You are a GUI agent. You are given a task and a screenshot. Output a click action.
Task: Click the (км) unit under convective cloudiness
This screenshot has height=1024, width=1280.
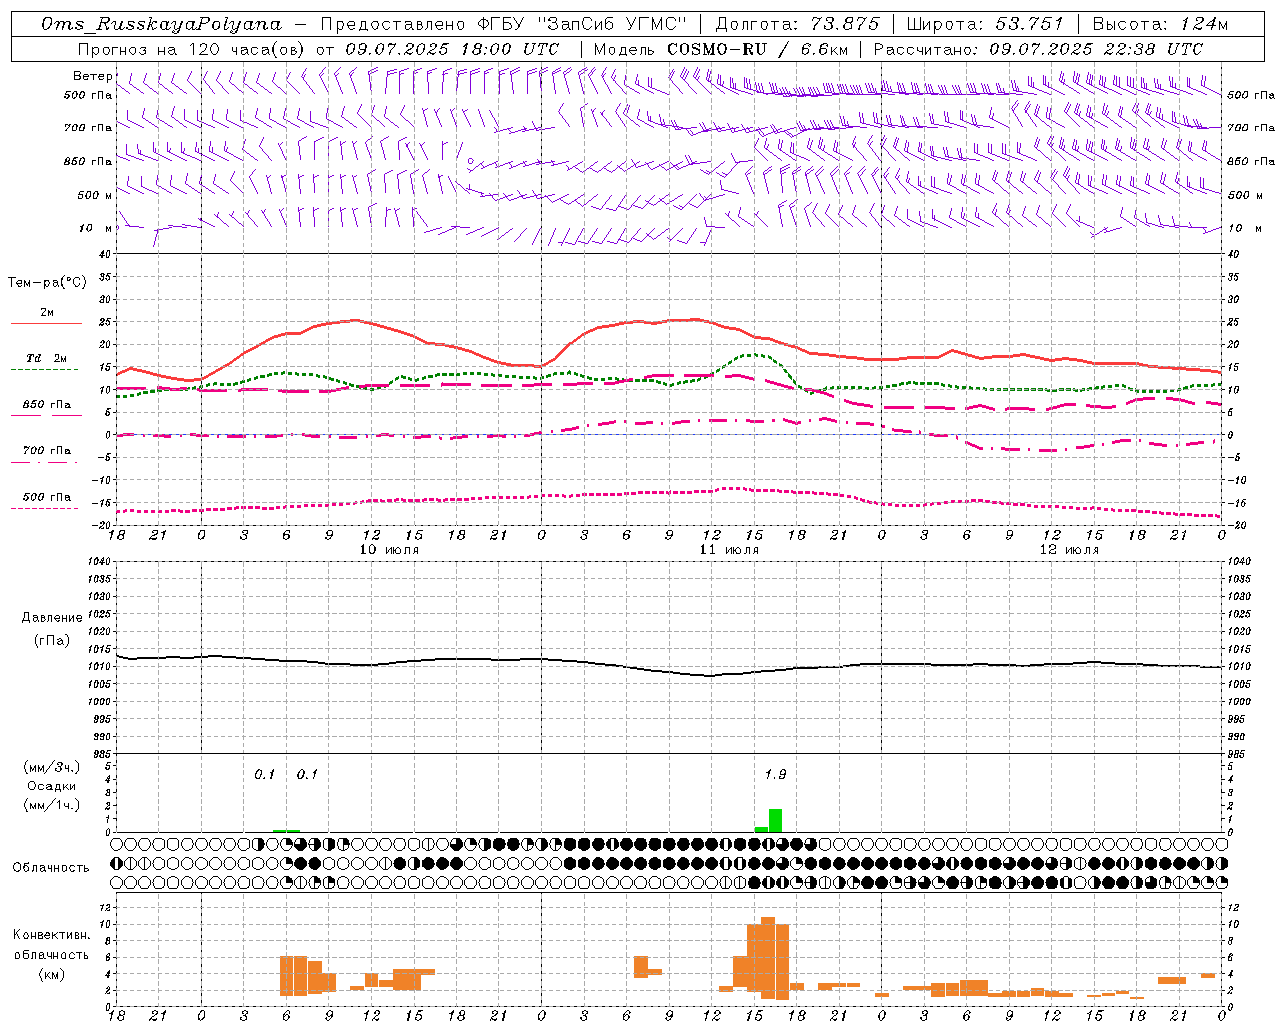click(52, 974)
